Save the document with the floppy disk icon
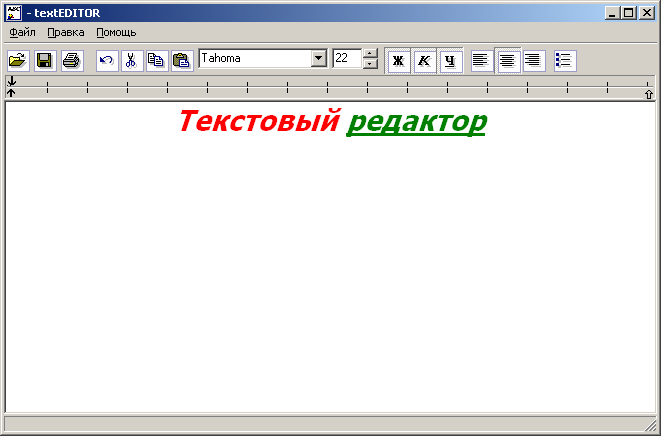 45,61
